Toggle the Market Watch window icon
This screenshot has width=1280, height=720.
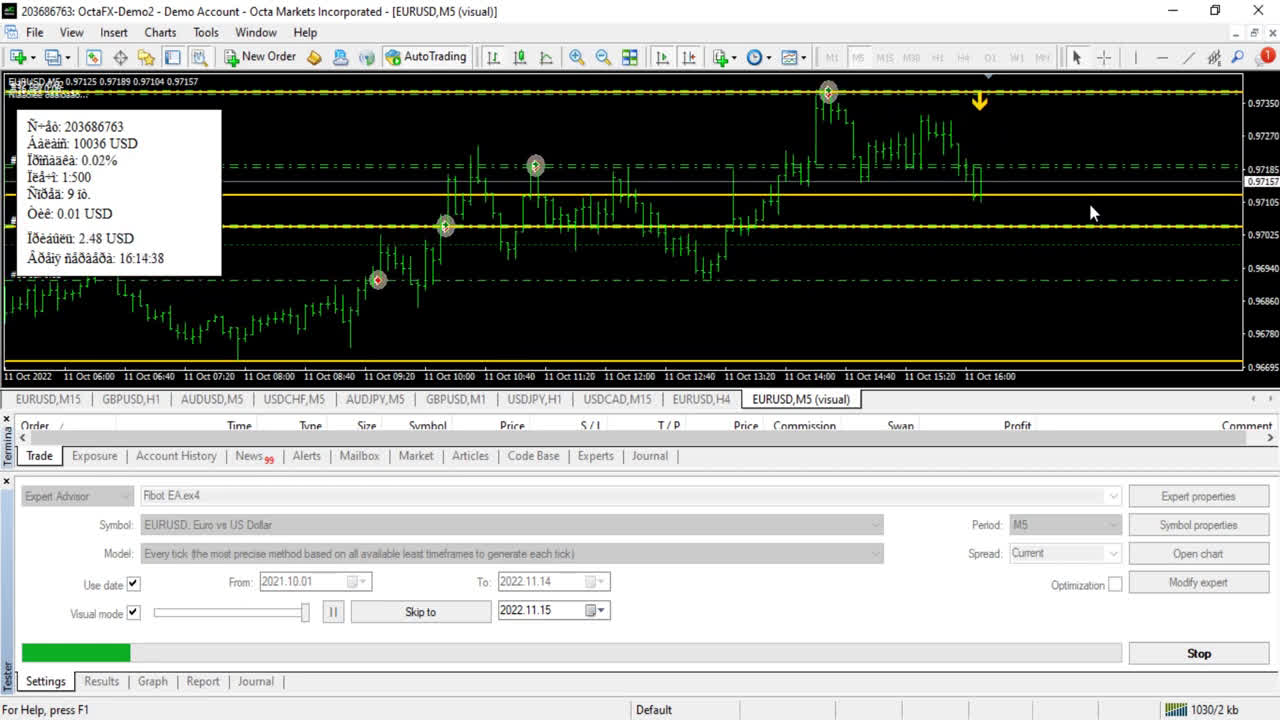(x=93, y=57)
